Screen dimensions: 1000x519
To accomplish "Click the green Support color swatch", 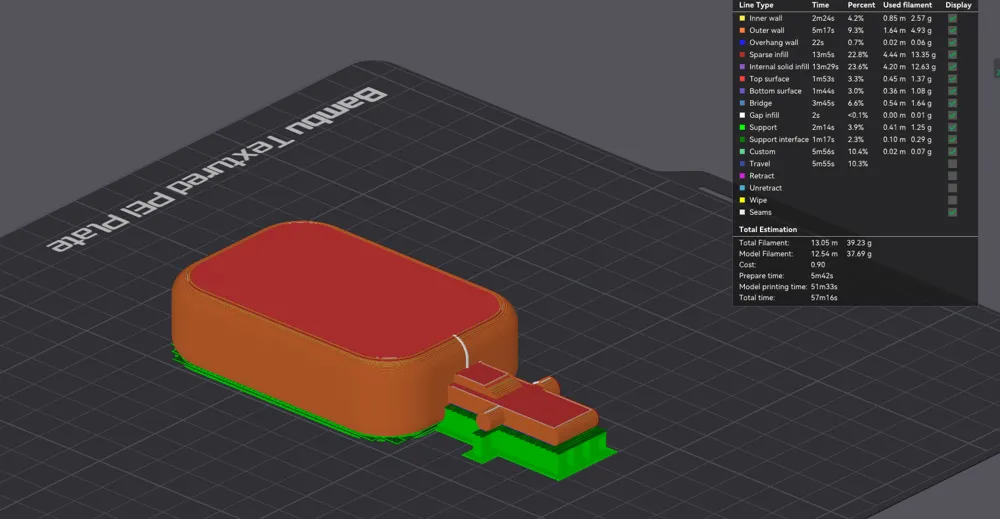I will (x=742, y=128).
